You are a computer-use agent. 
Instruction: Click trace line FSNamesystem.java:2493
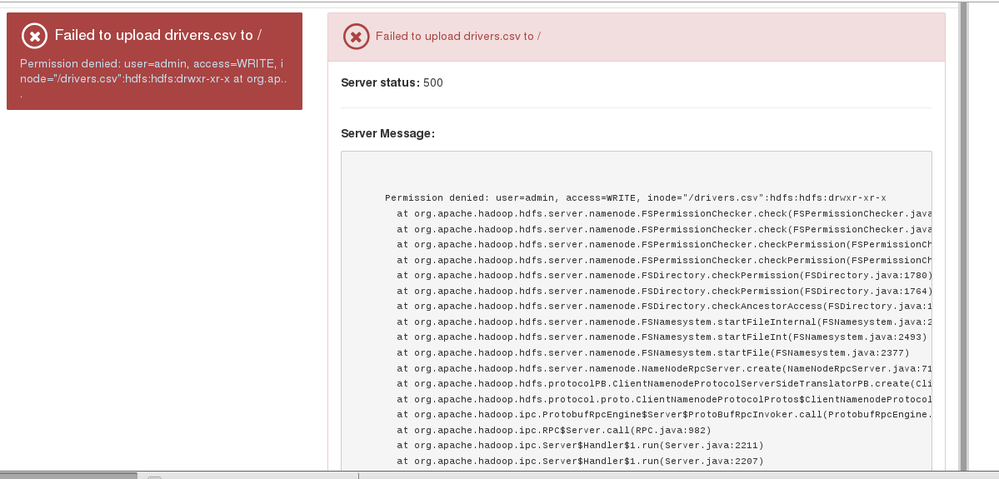coord(661,338)
